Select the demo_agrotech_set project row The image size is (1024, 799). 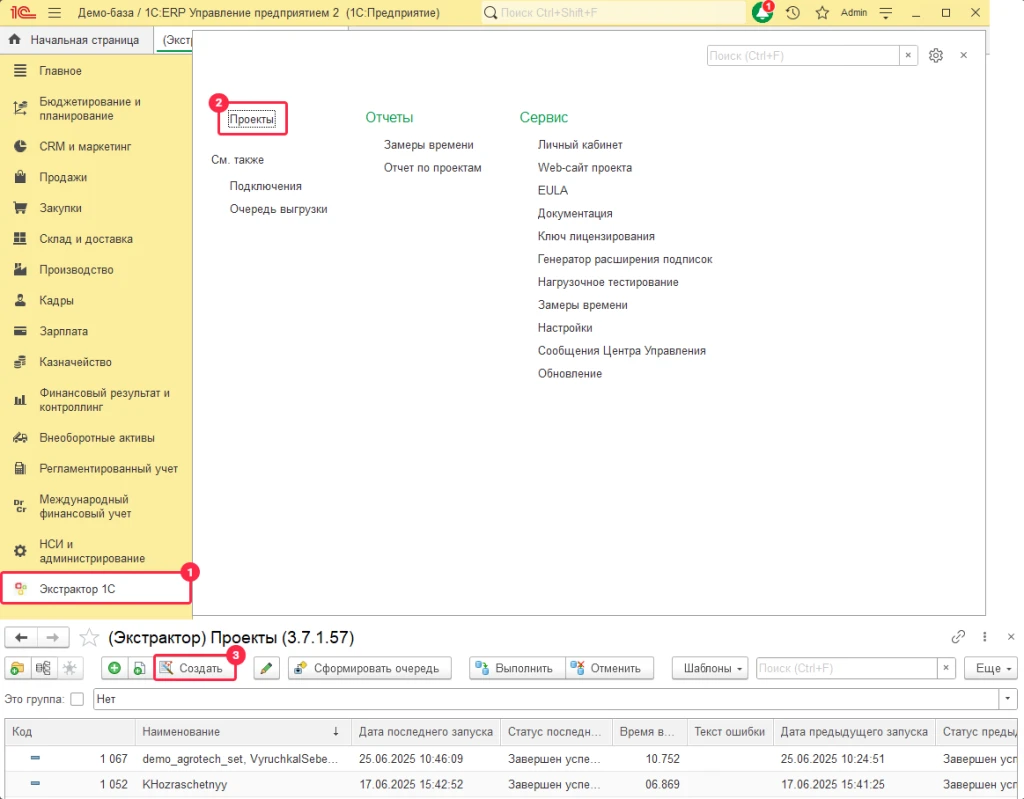240,759
